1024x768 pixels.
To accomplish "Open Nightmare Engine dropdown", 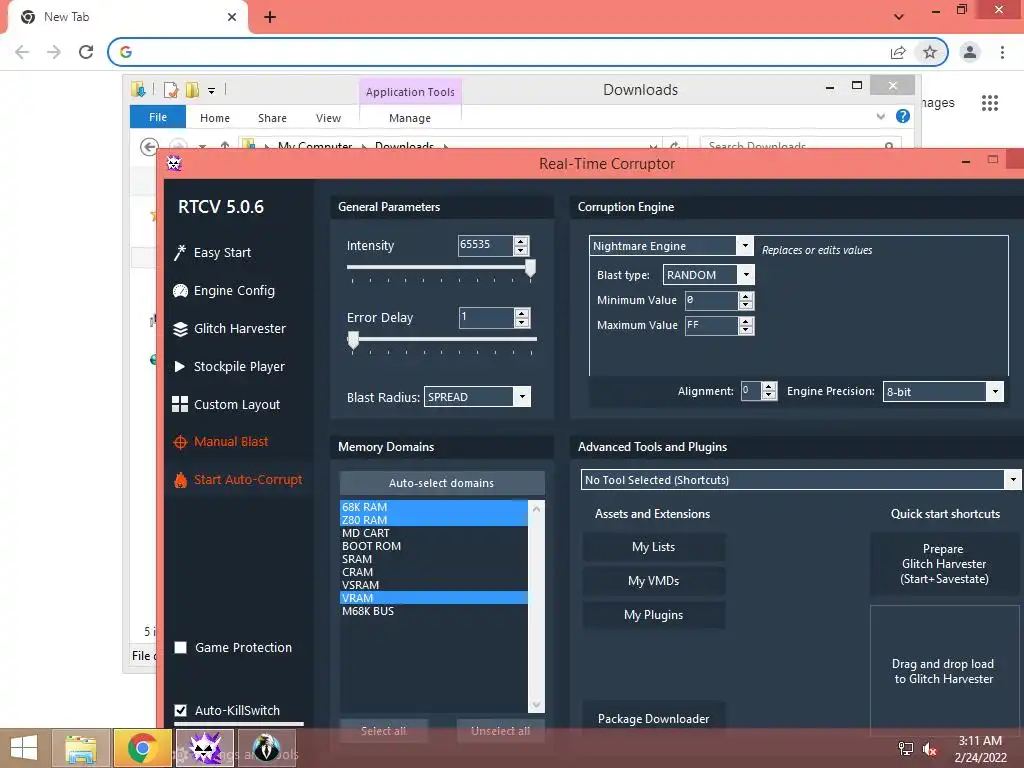I will [744, 246].
